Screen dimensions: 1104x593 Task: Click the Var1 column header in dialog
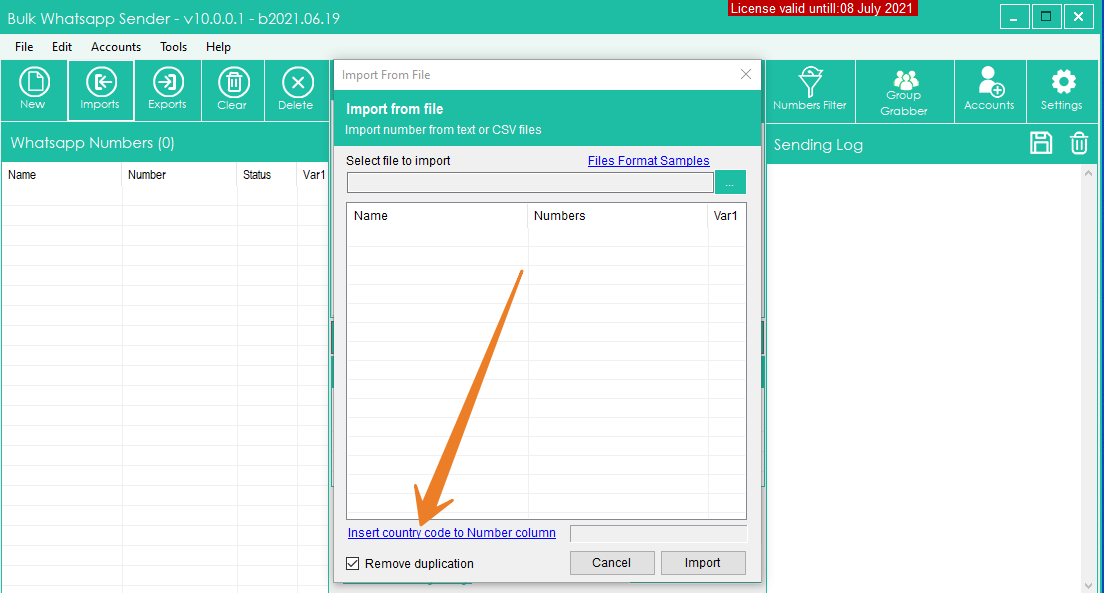tap(726, 216)
